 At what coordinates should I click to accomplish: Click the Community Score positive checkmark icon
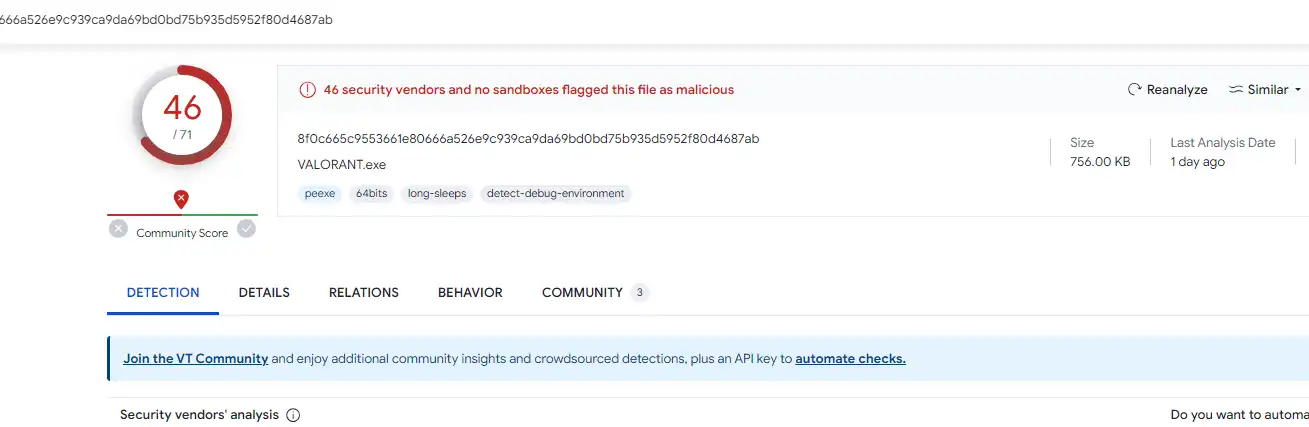[246, 229]
